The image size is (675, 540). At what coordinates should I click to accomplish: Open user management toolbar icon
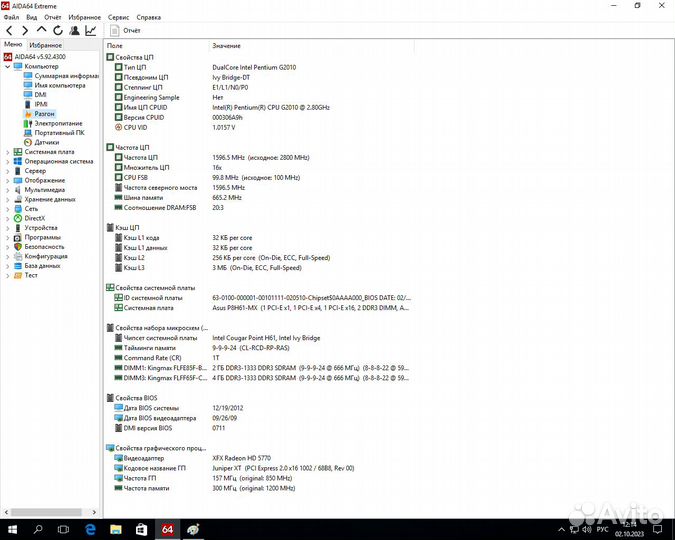tap(74, 30)
